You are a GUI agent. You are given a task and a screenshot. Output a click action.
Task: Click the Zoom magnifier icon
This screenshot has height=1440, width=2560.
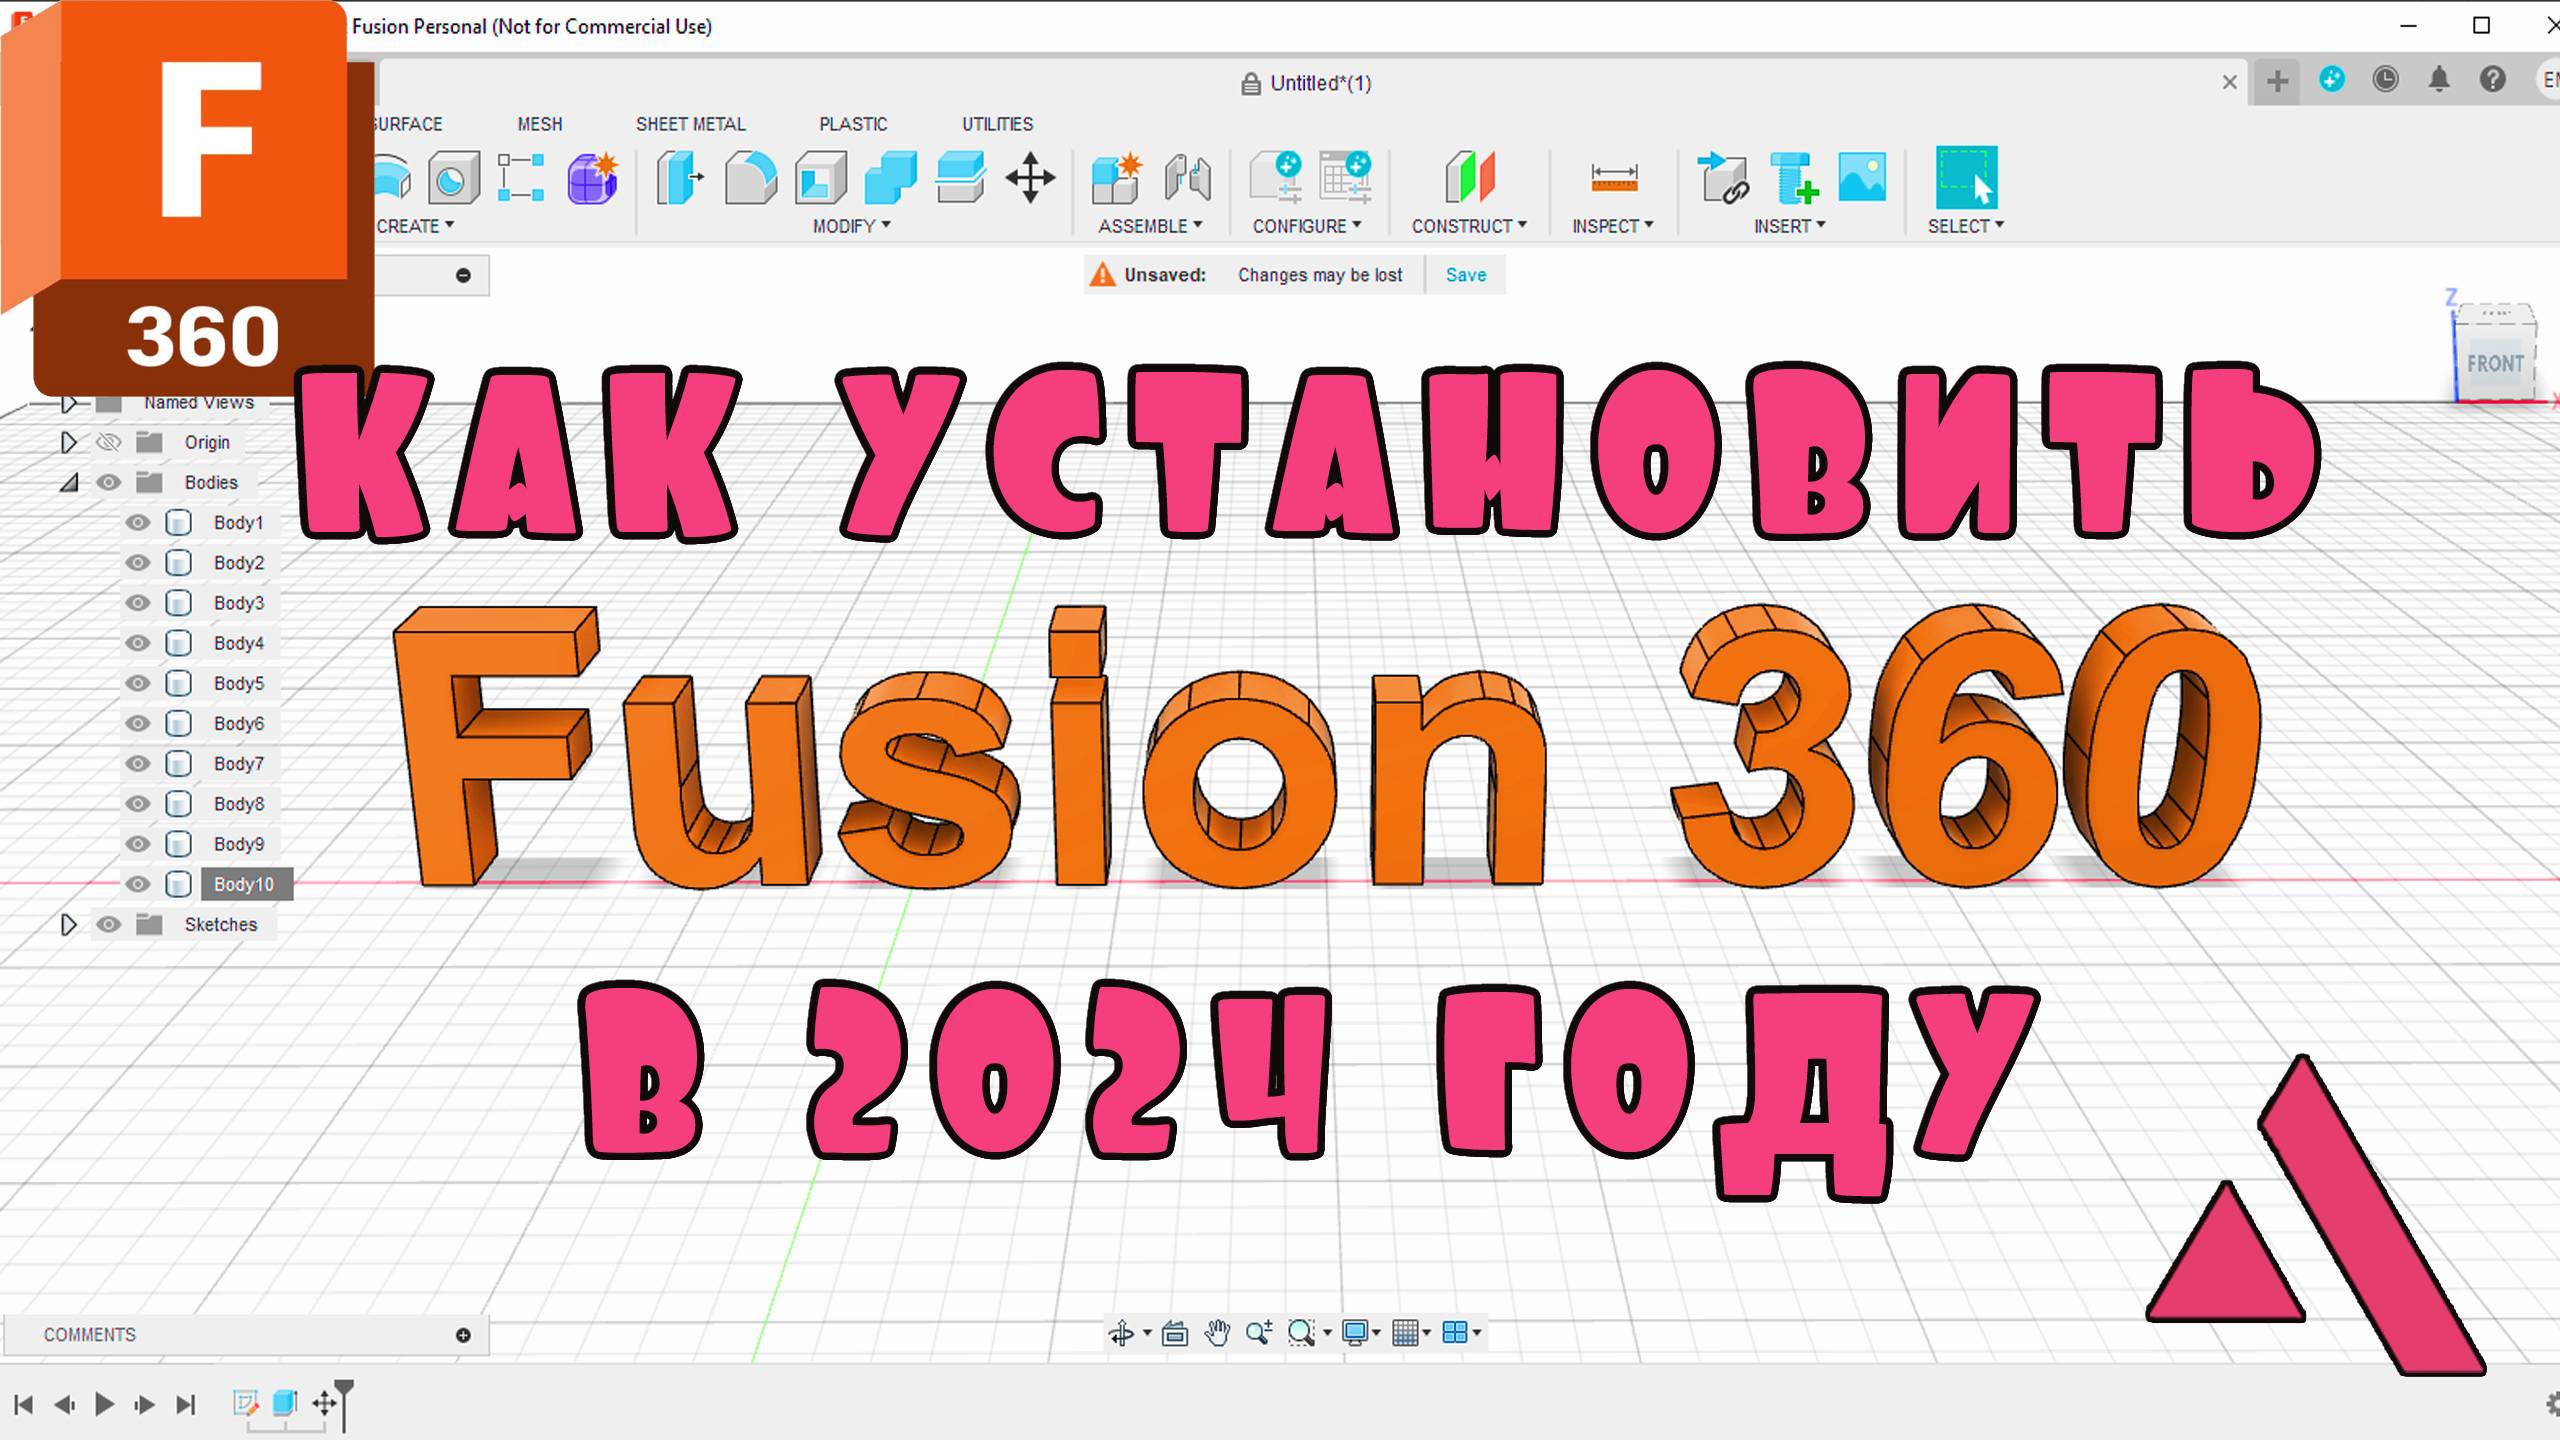pyautogui.click(x=1259, y=1332)
